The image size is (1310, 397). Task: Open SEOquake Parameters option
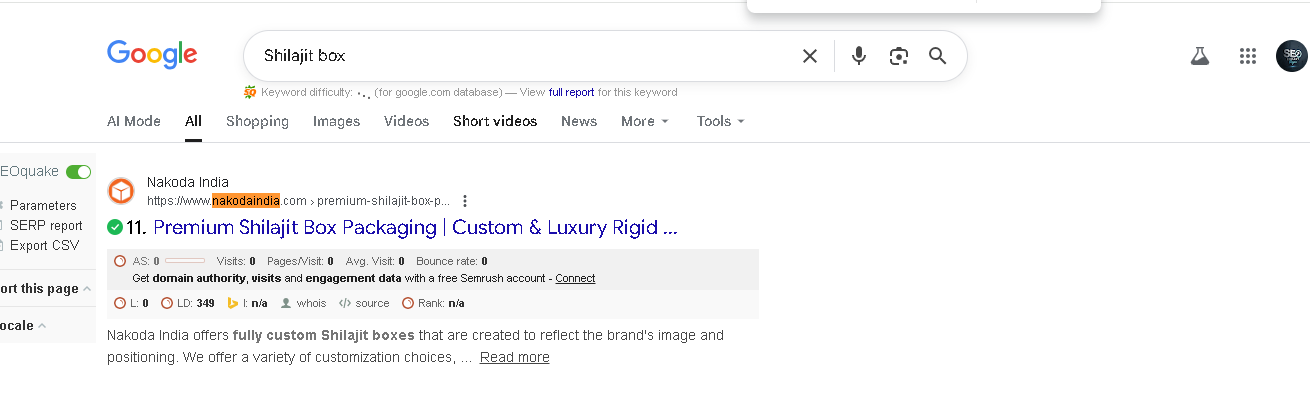pos(43,205)
